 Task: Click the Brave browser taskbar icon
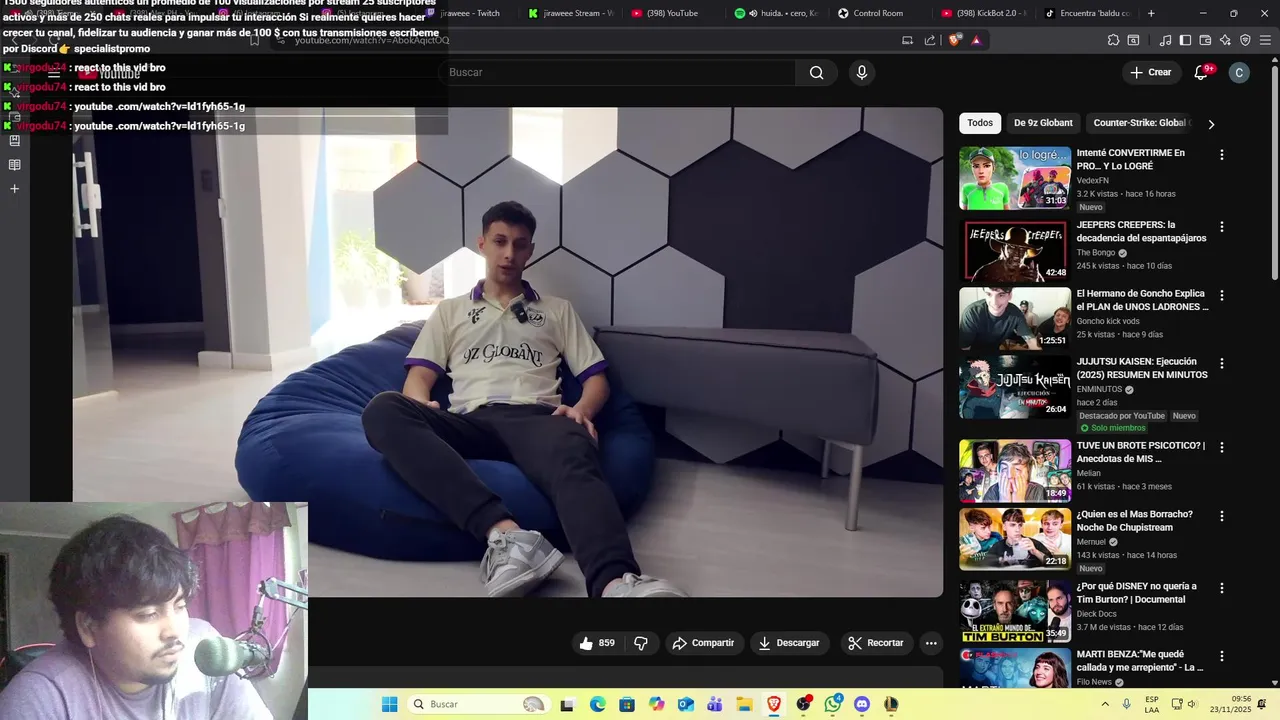coord(774,704)
